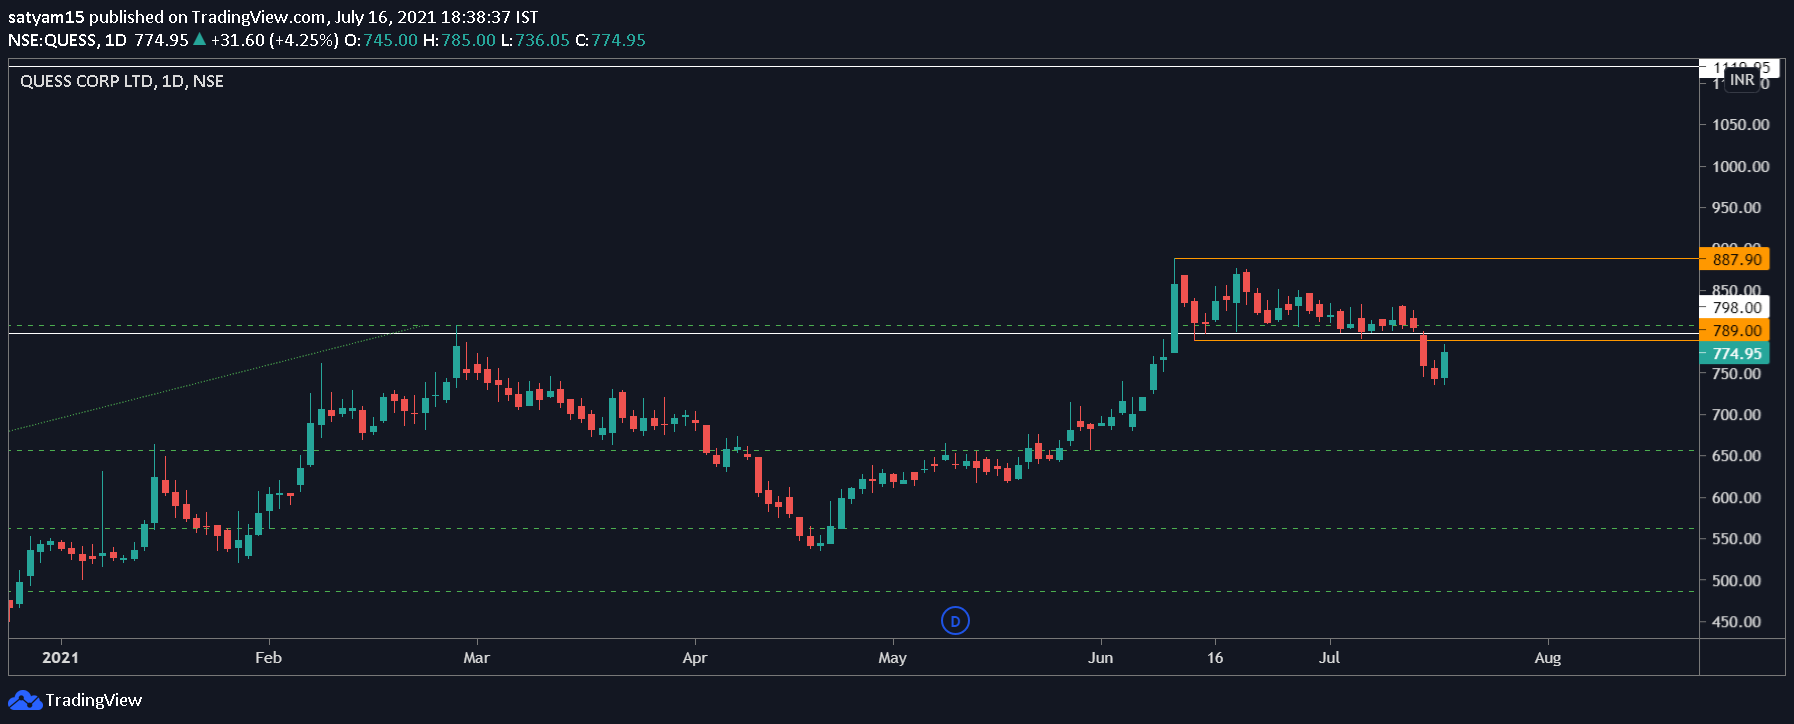Click the Mar label on the time axis
The image size is (1794, 724).
476,657
